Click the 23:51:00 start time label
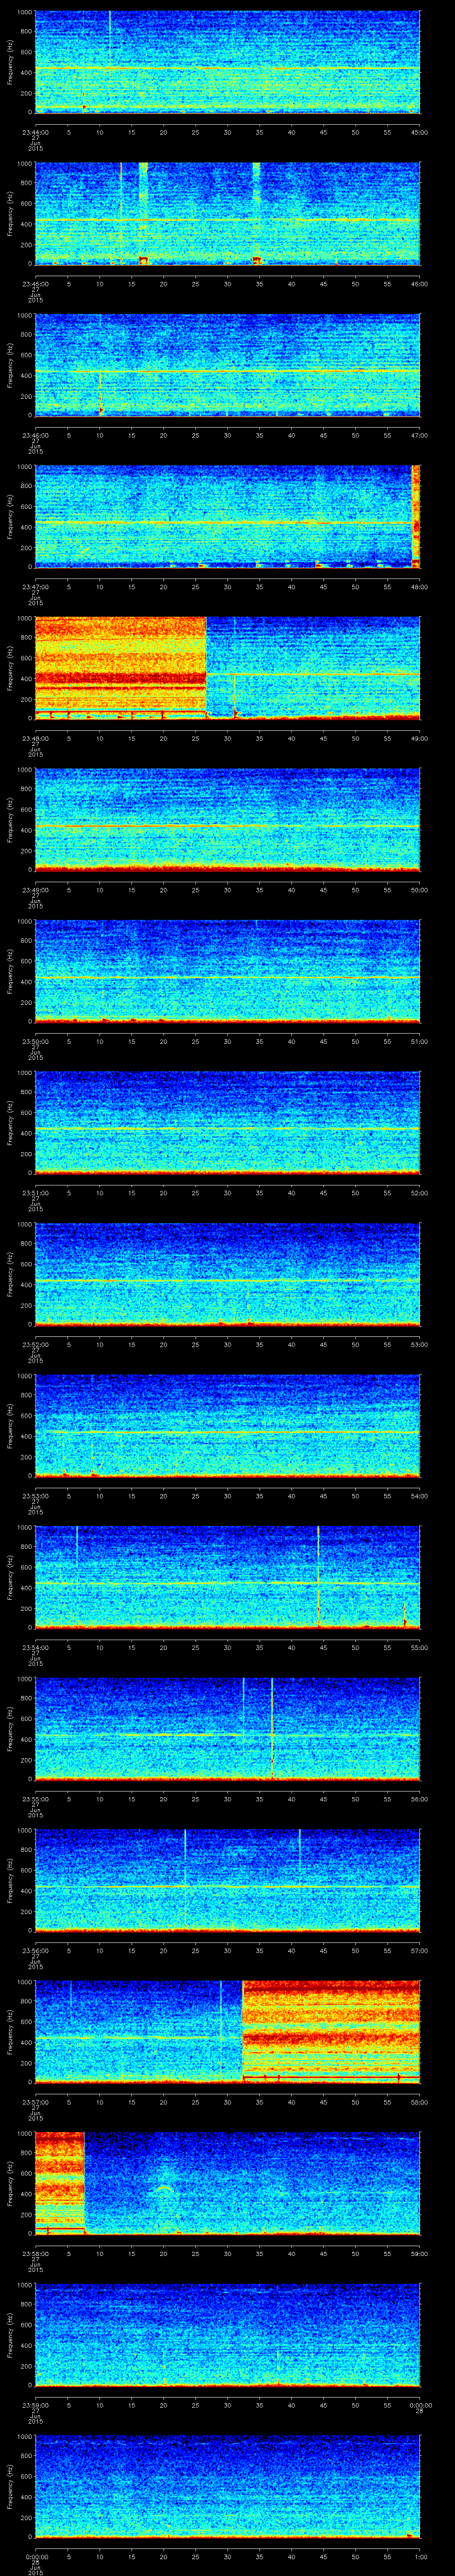This screenshot has width=455, height=2576. pyautogui.click(x=35, y=1192)
